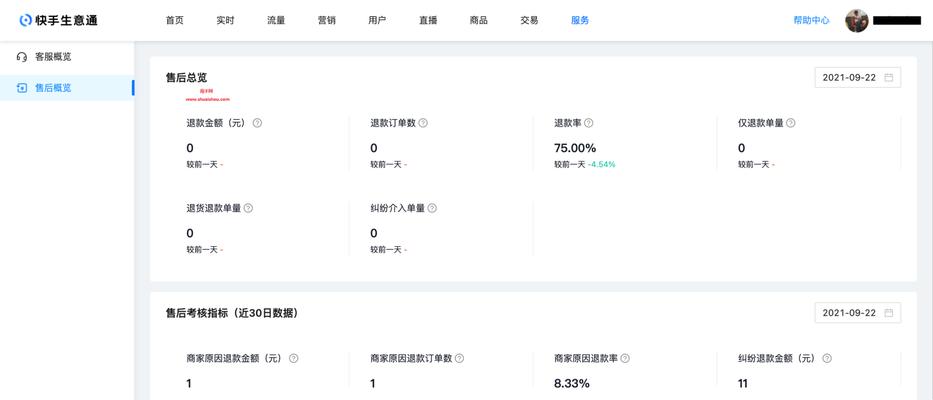Select 售后概览 in the sidebar
Screen dimensions: 933x400
pos(67,88)
